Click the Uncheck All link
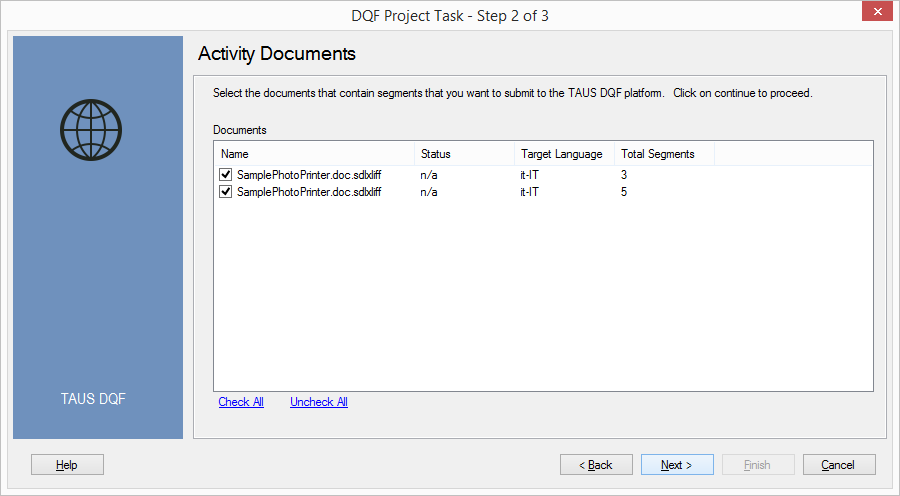This screenshot has width=900, height=496. (x=319, y=402)
